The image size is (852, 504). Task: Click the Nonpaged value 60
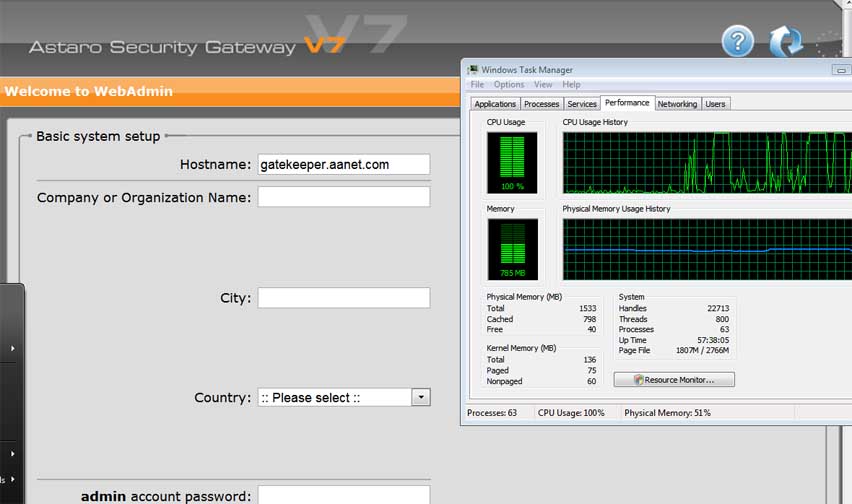tap(591, 381)
